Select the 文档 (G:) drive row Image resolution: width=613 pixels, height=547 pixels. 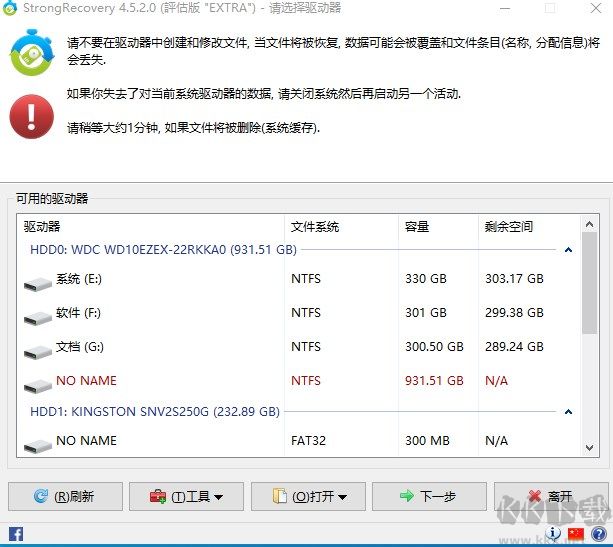coord(299,347)
